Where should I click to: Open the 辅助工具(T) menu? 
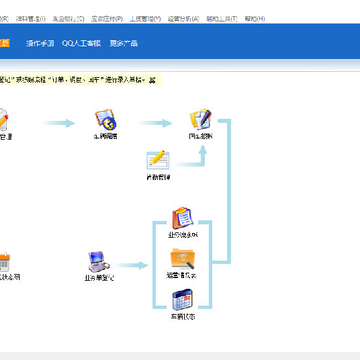click(x=222, y=19)
